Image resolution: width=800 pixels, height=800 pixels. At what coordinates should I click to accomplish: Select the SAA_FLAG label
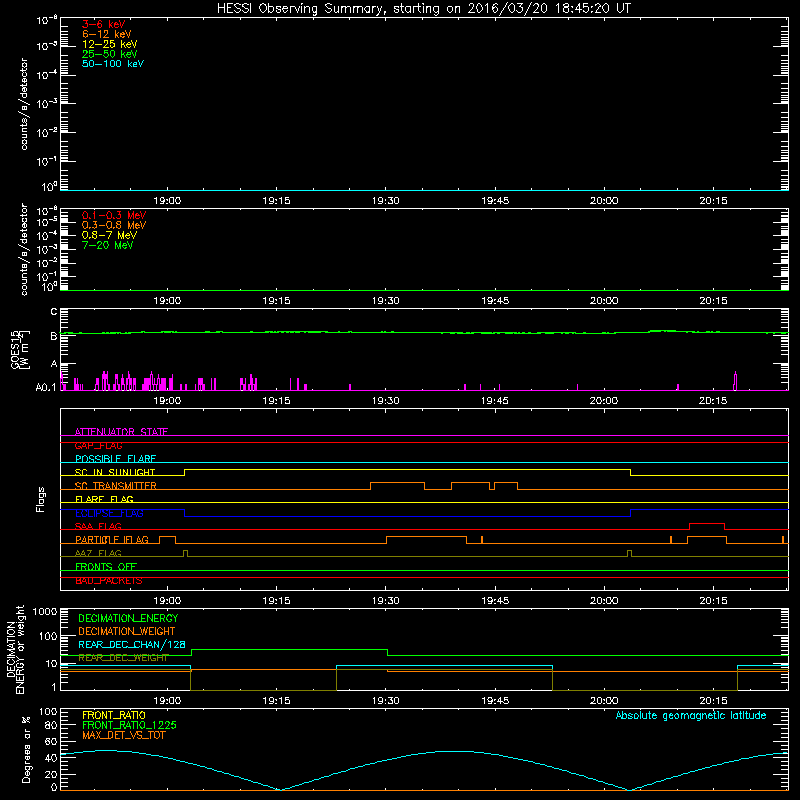(x=98, y=526)
